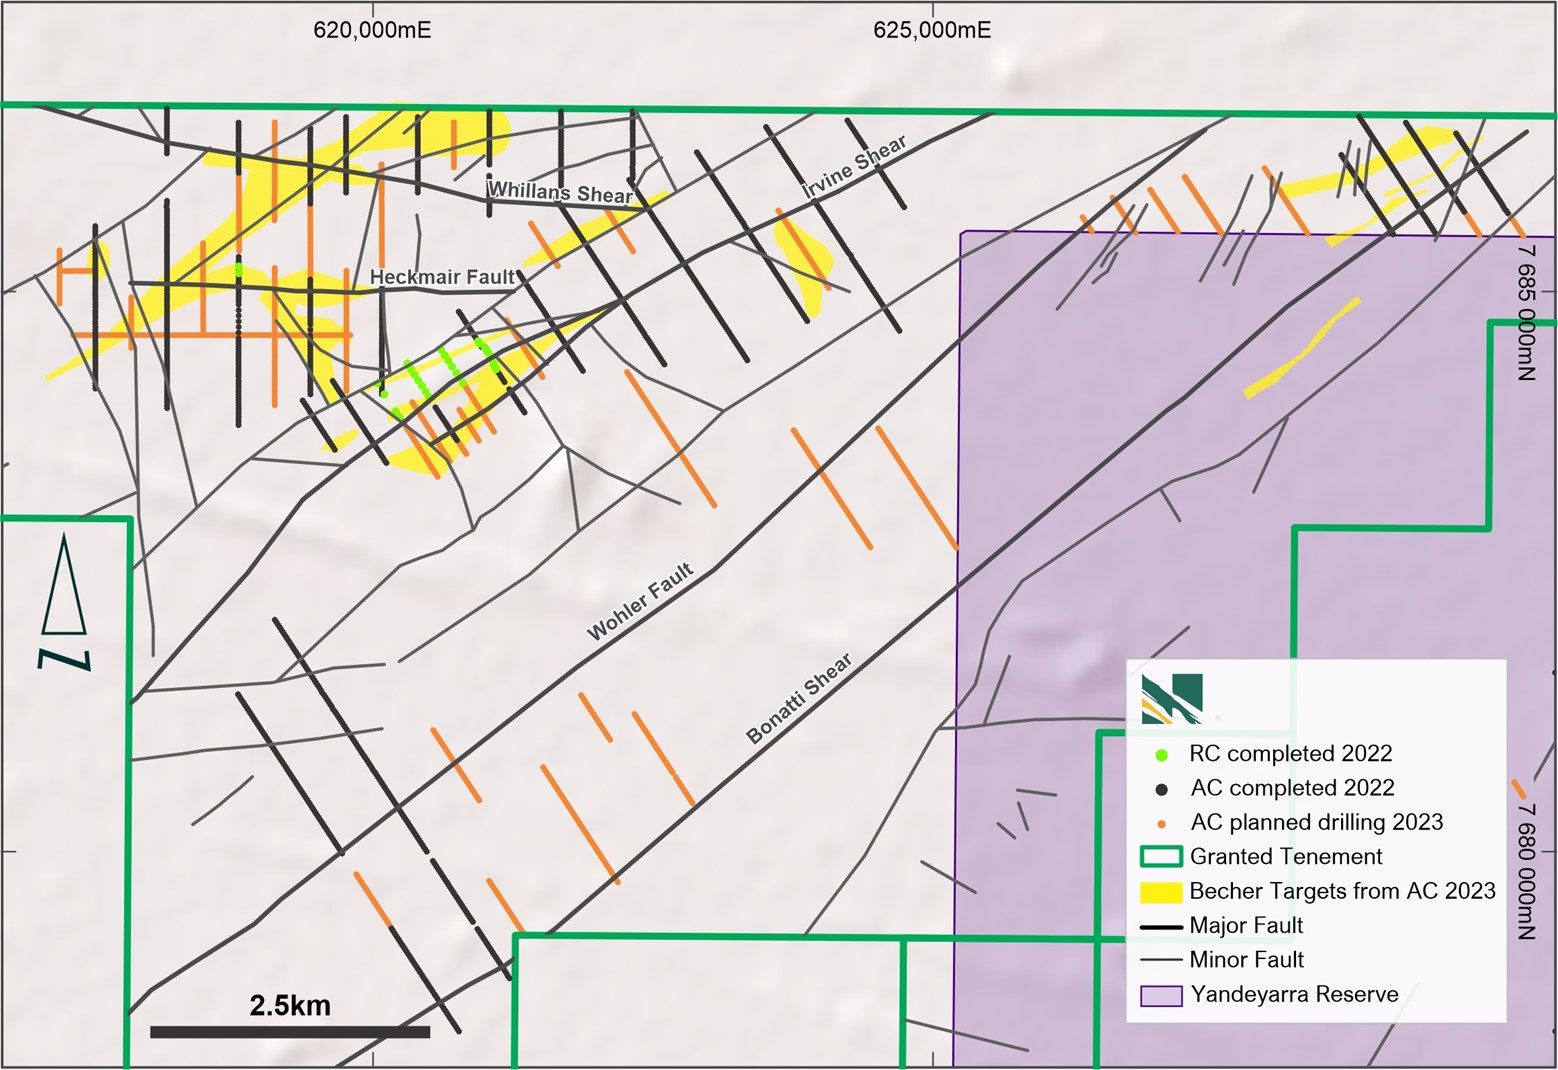Viewport: 1558px width, 1070px height.
Task: Pick the purple Yandeyarra Reserve swatch
Action: [x=1161, y=996]
